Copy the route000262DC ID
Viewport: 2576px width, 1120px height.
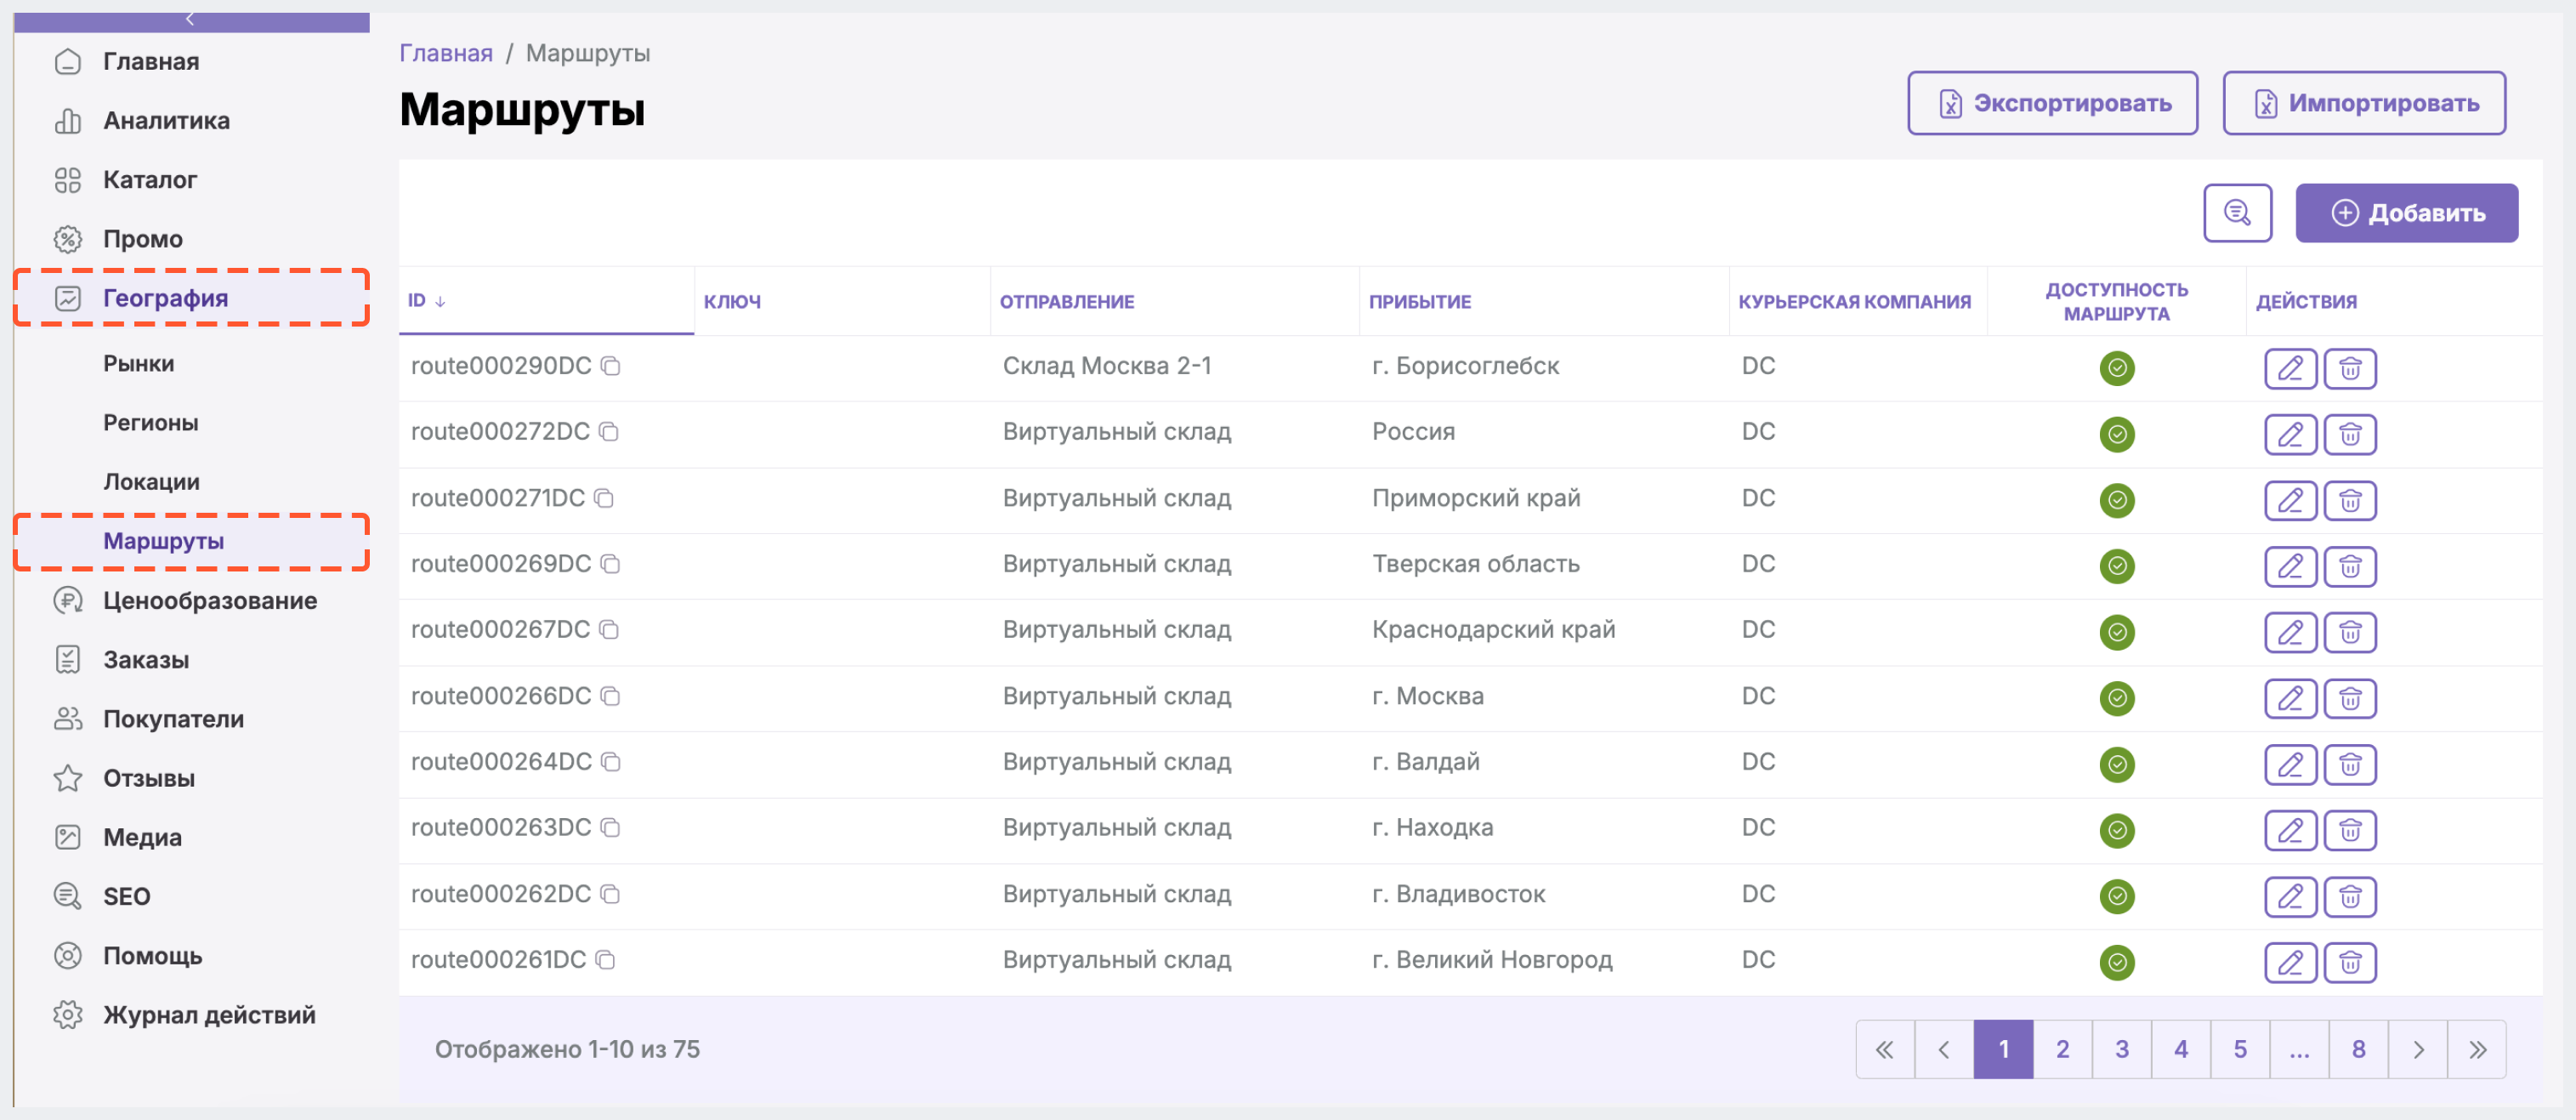[610, 894]
